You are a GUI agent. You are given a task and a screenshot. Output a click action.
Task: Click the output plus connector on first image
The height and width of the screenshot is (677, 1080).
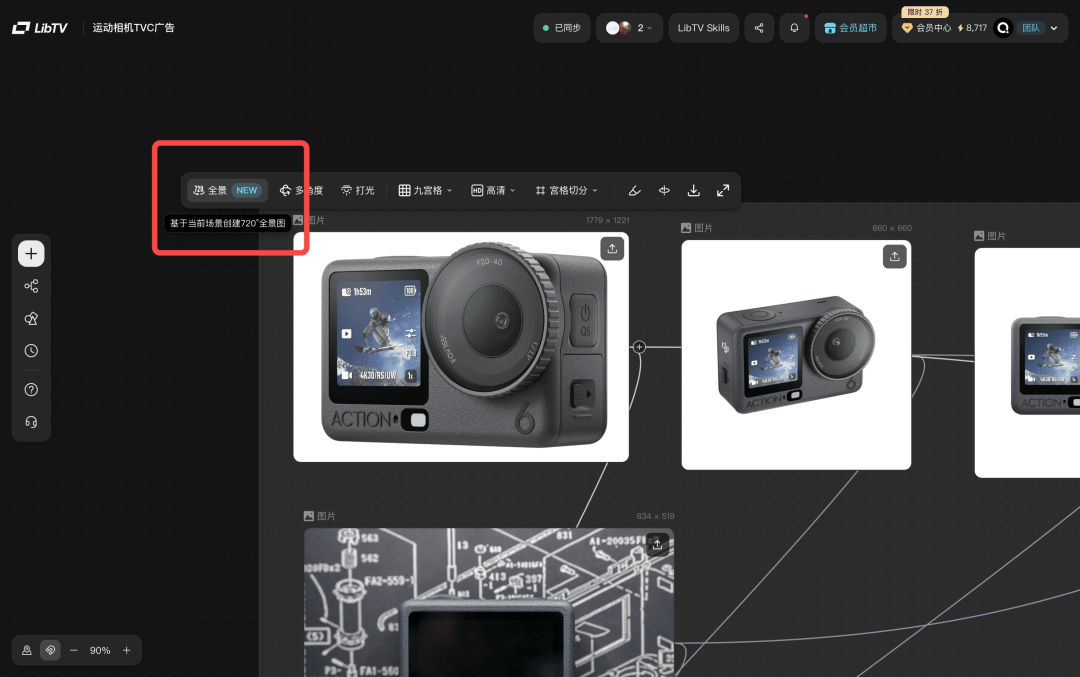639,347
